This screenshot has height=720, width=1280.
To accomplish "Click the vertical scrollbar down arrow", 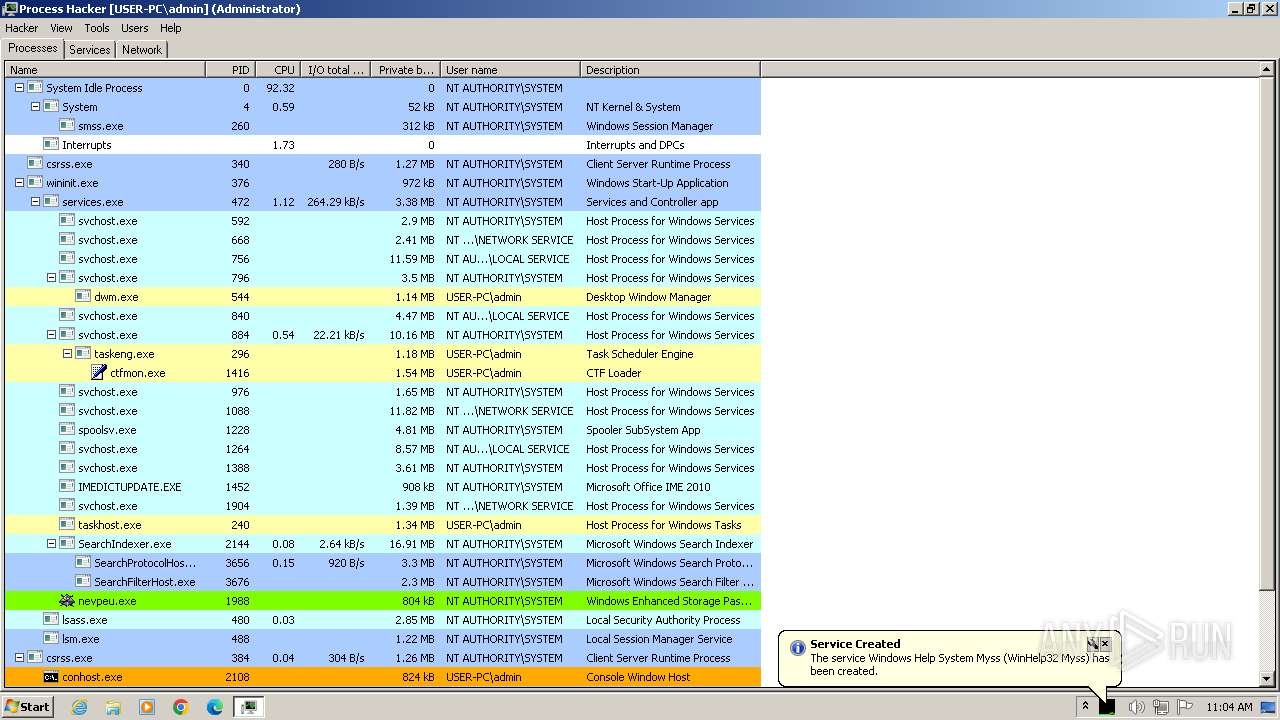I will (x=1269, y=679).
